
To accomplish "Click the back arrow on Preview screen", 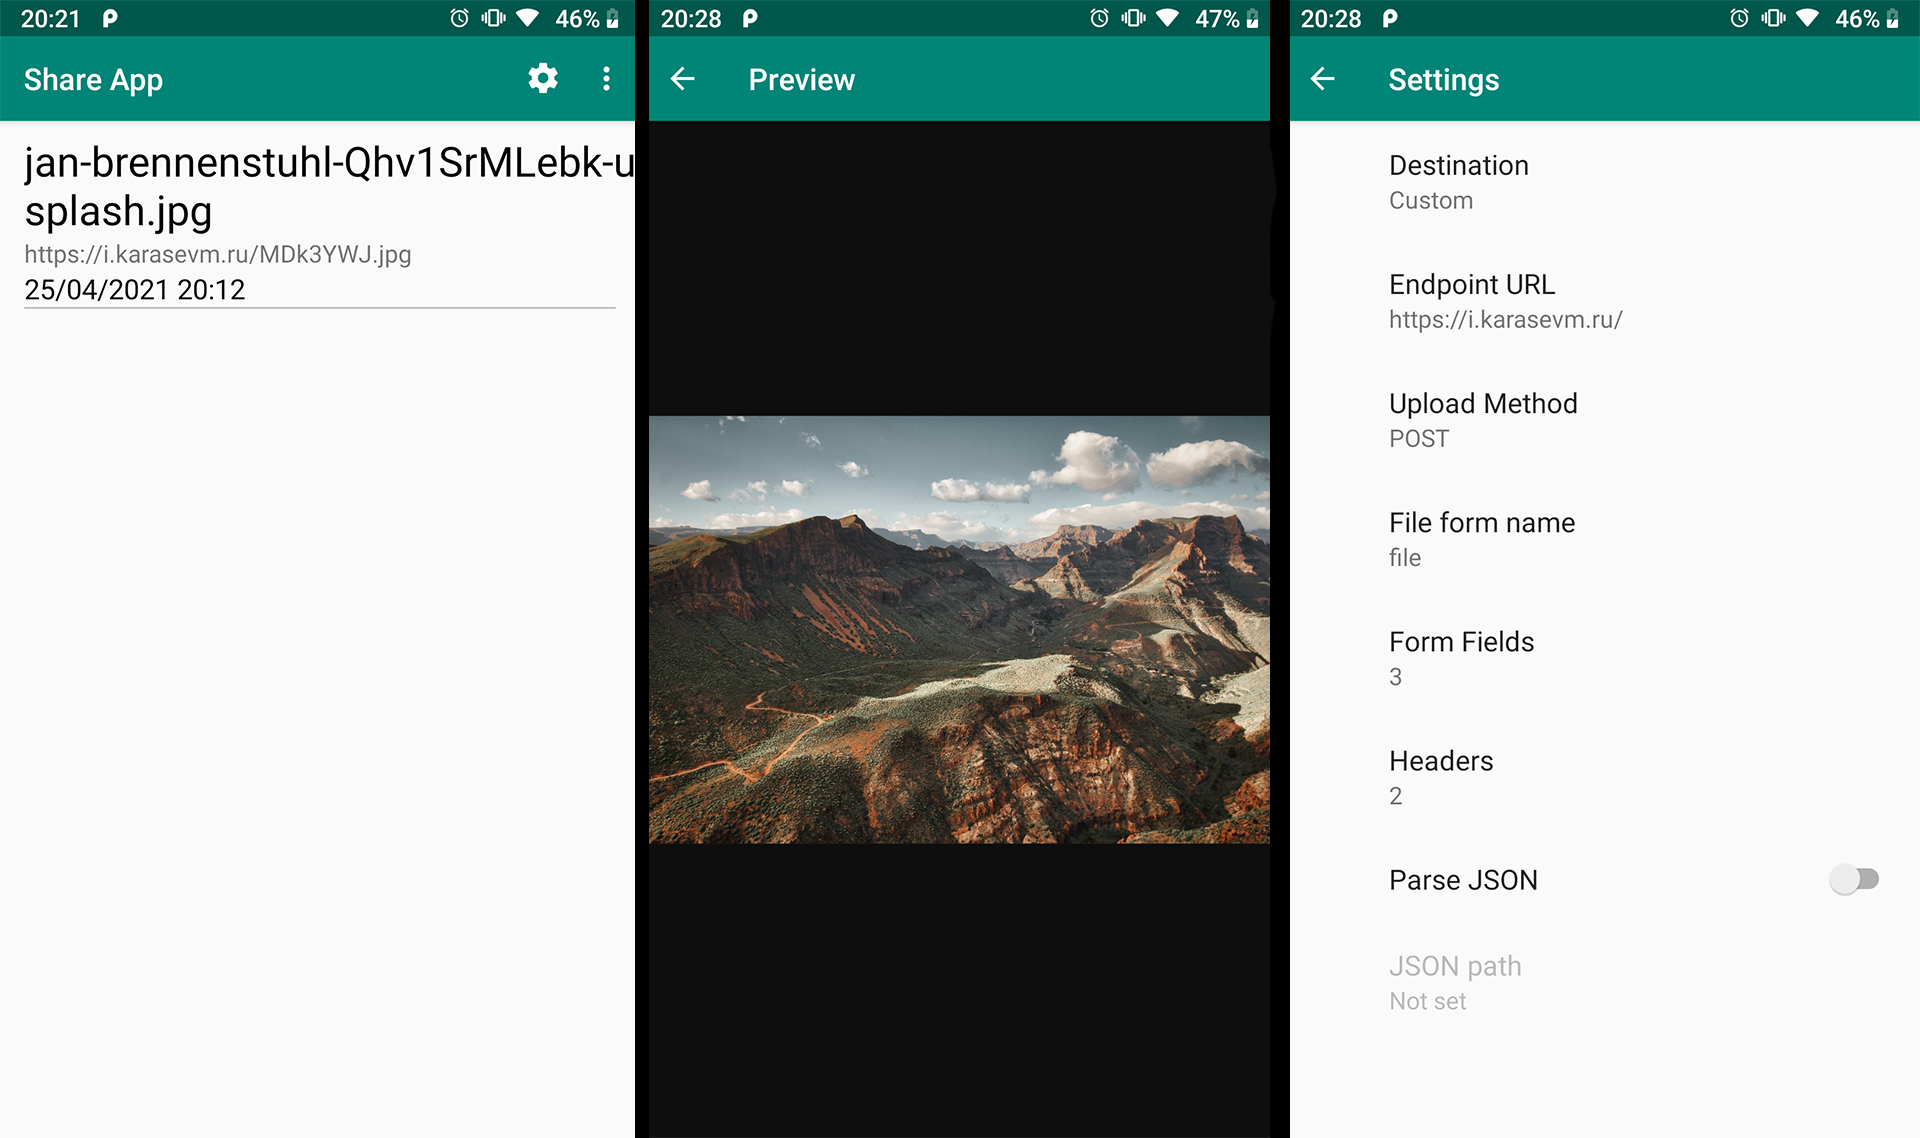I will pyautogui.click(x=682, y=79).
